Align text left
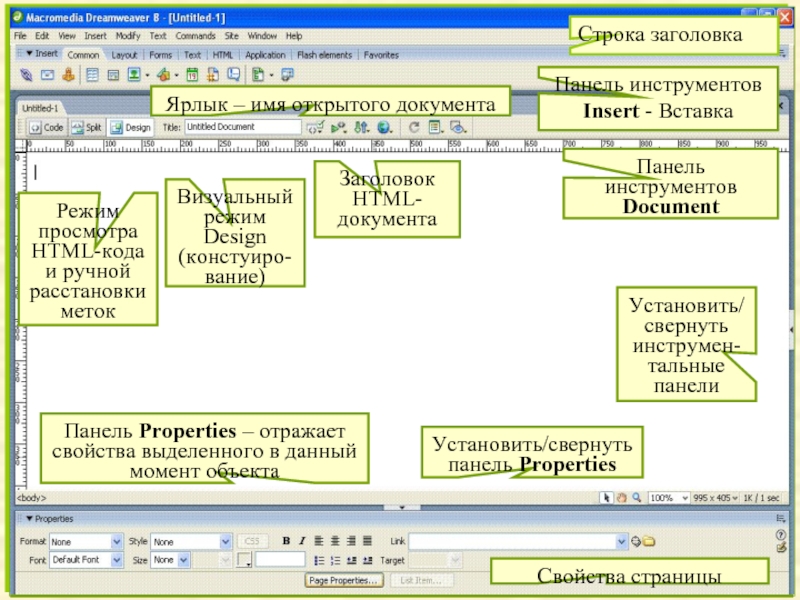Viewport: 800px width, 600px height. coord(319,541)
